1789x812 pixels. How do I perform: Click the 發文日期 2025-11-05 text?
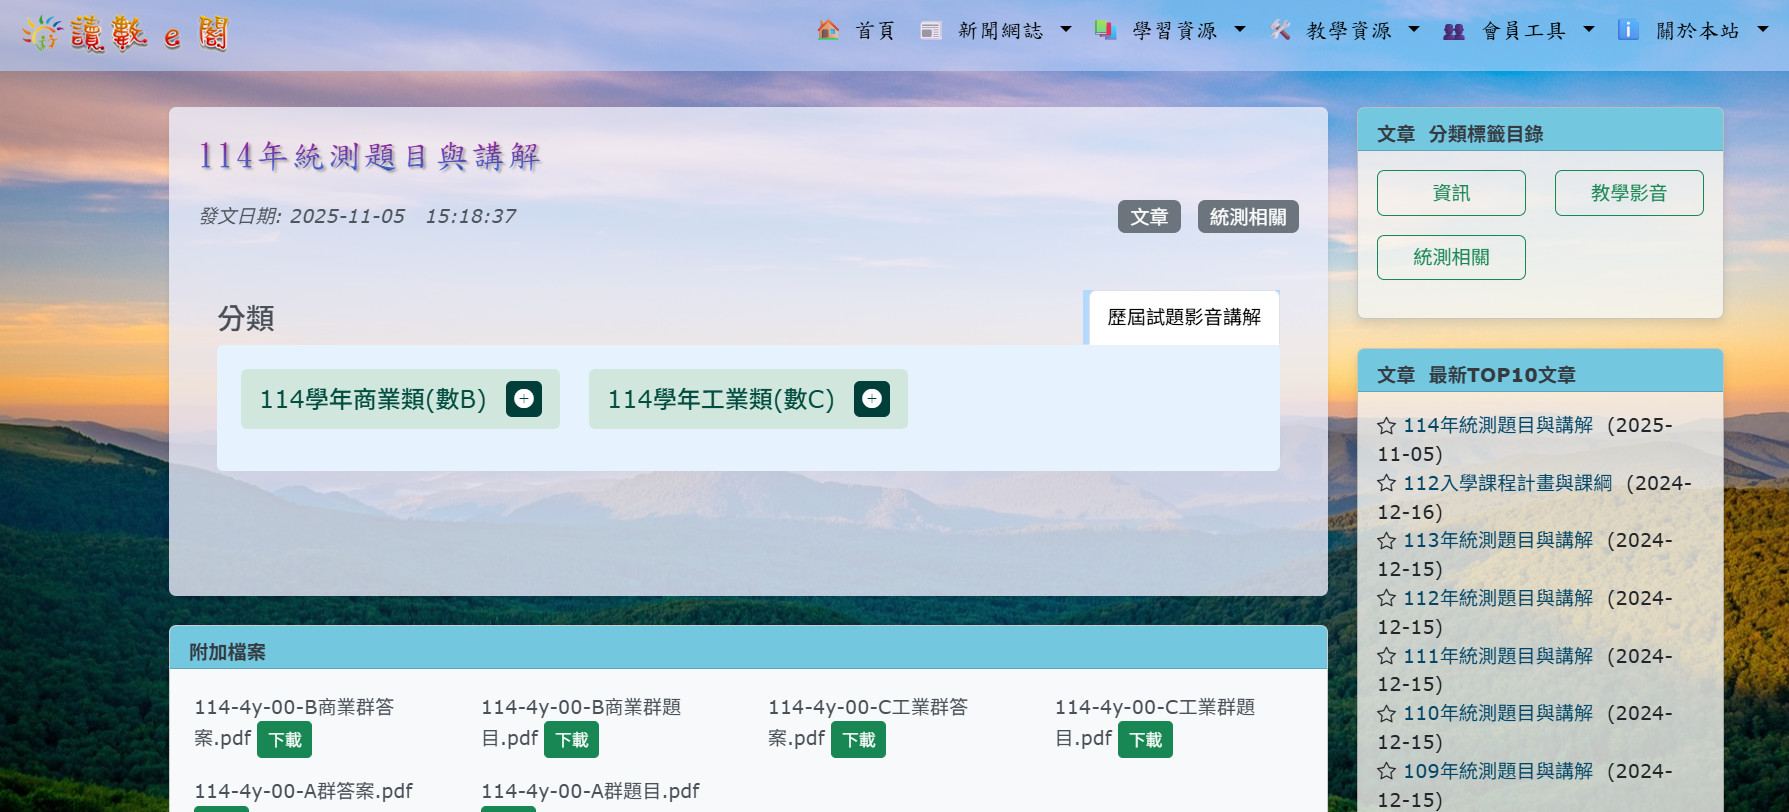357,216
